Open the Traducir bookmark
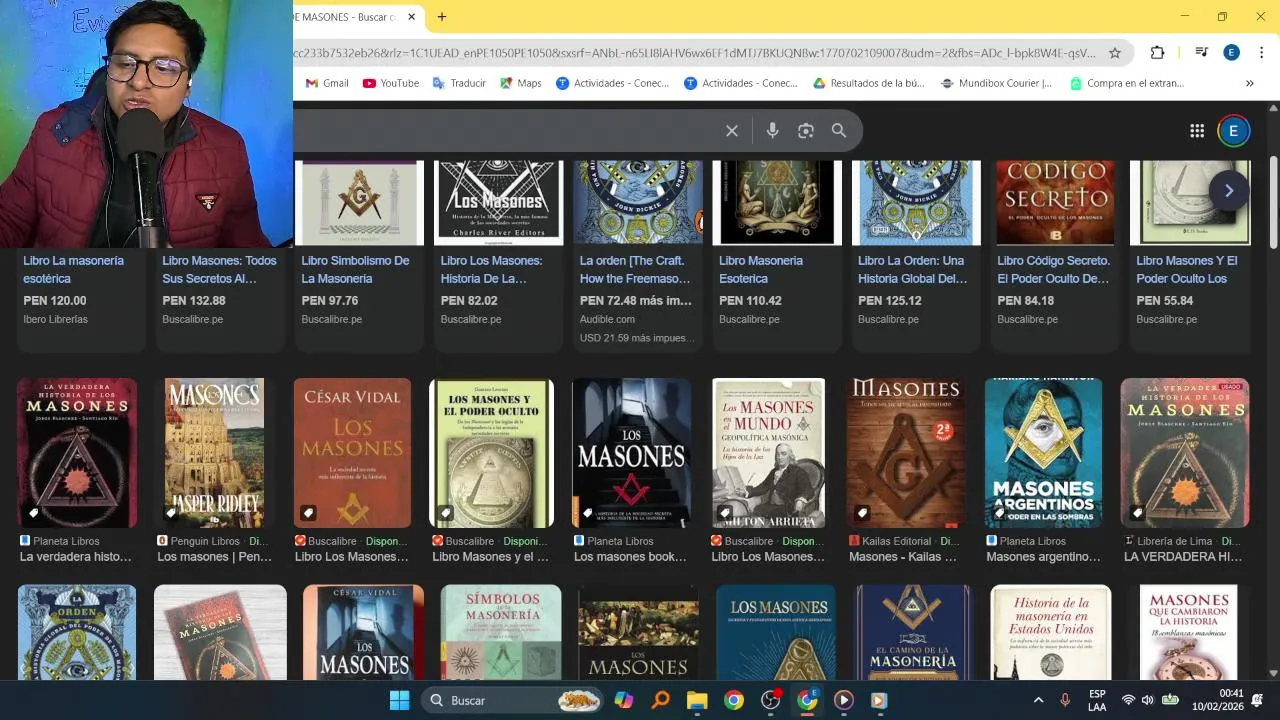The width and height of the screenshot is (1280, 720). point(459,83)
